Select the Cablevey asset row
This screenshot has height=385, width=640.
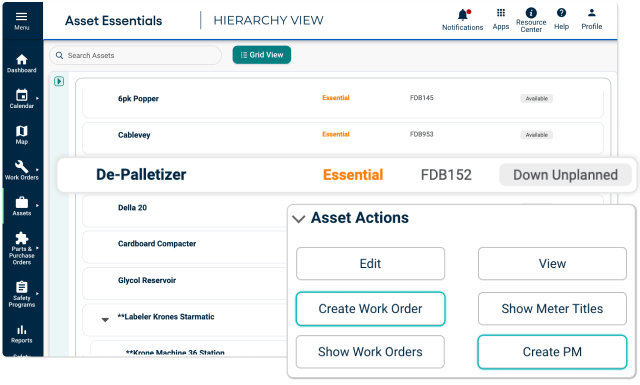click(343, 138)
